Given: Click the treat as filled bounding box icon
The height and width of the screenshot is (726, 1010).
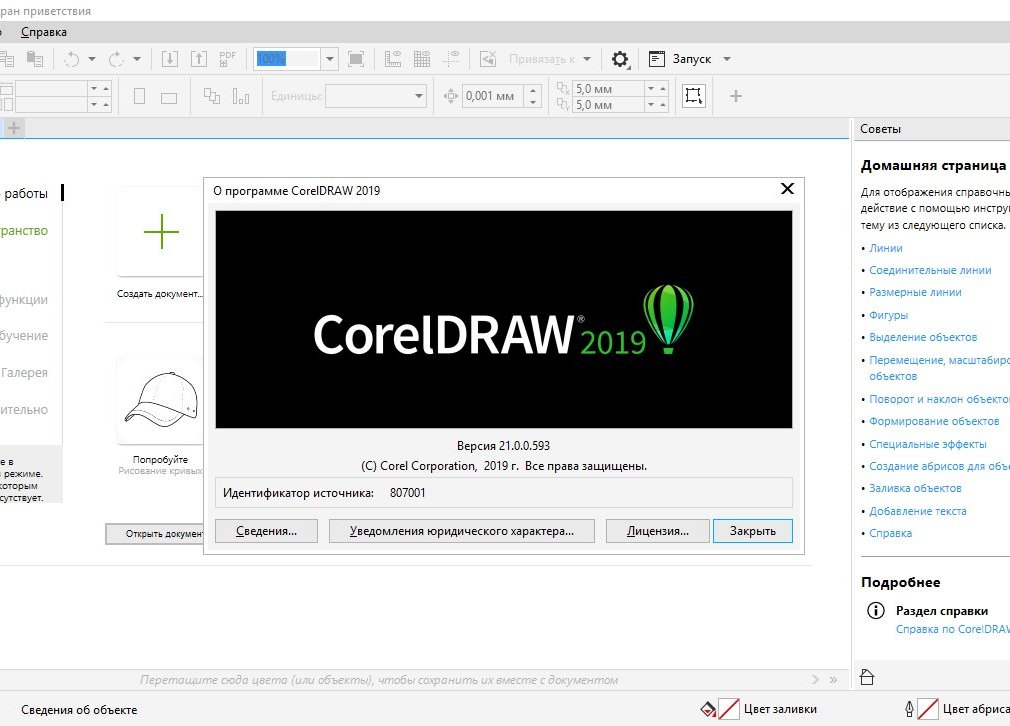Looking at the screenshot, I should point(694,96).
